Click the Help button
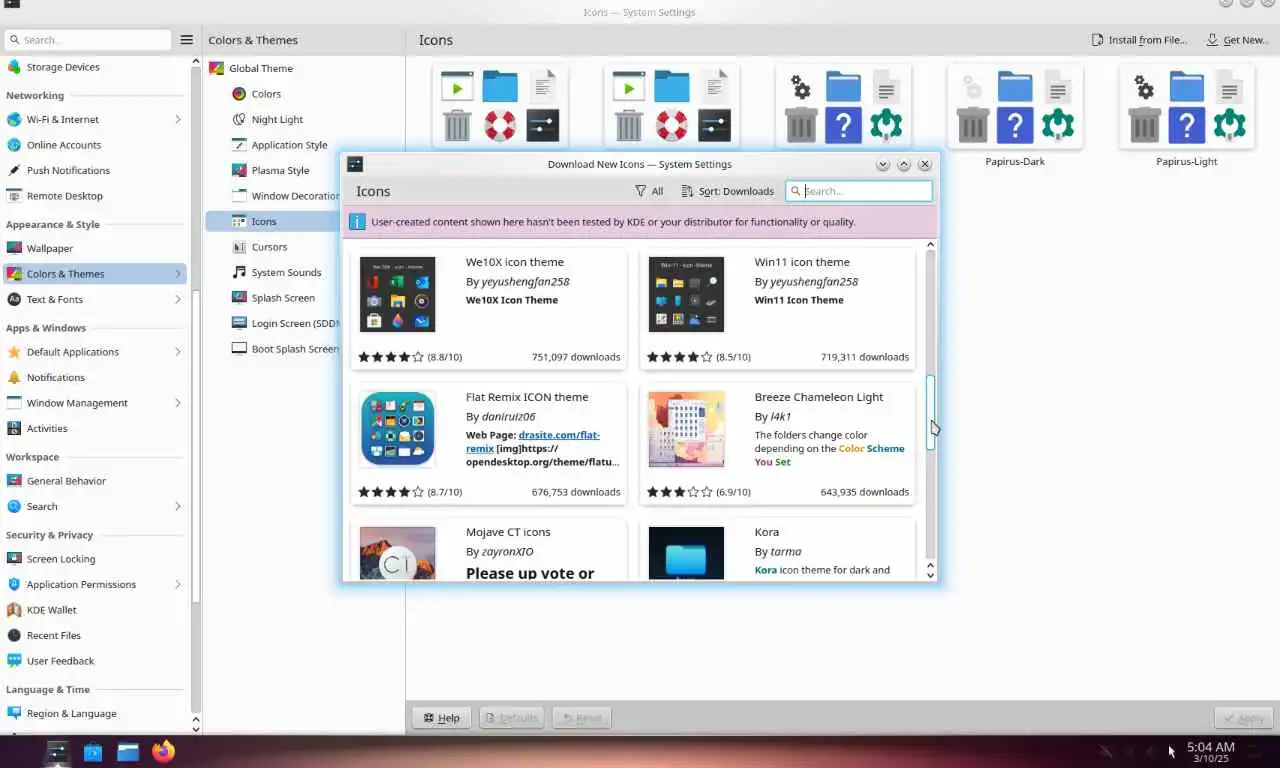This screenshot has height=768, width=1280. [x=441, y=718]
